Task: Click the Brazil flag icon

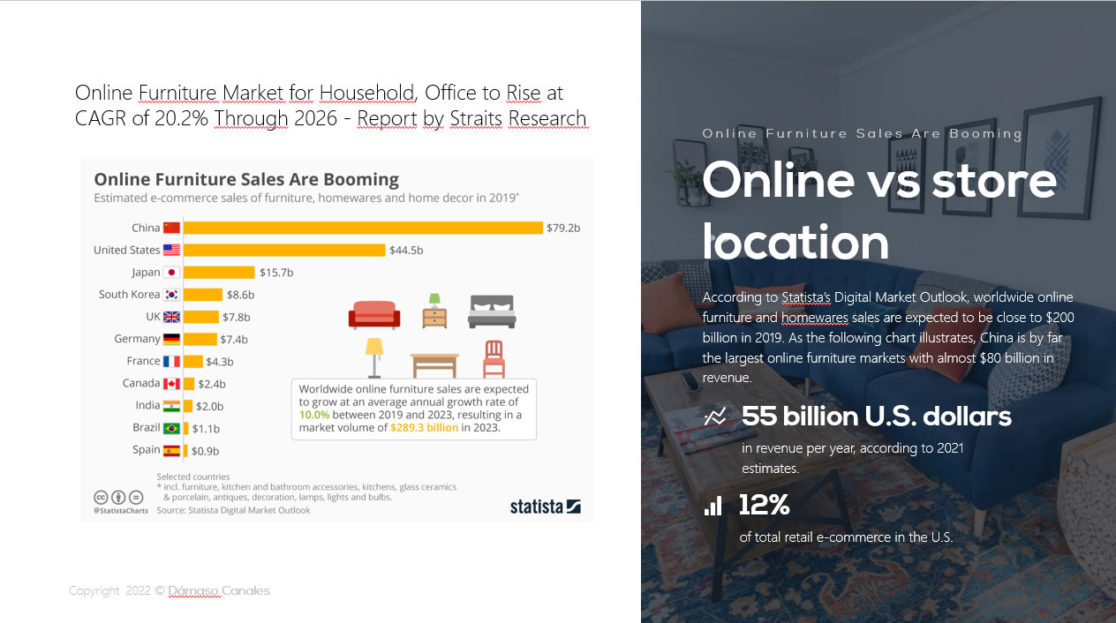Action: pyautogui.click(x=171, y=428)
